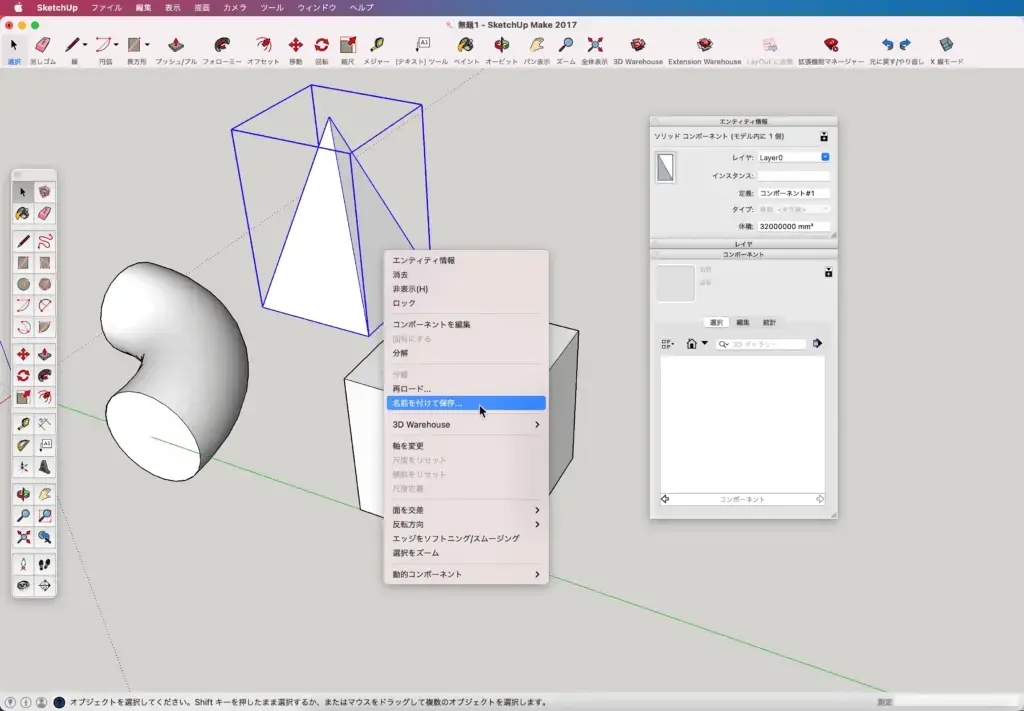Choose the [テキスト] ツール in top toolbar
The height and width of the screenshot is (711, 1024).
click(422, 44)
